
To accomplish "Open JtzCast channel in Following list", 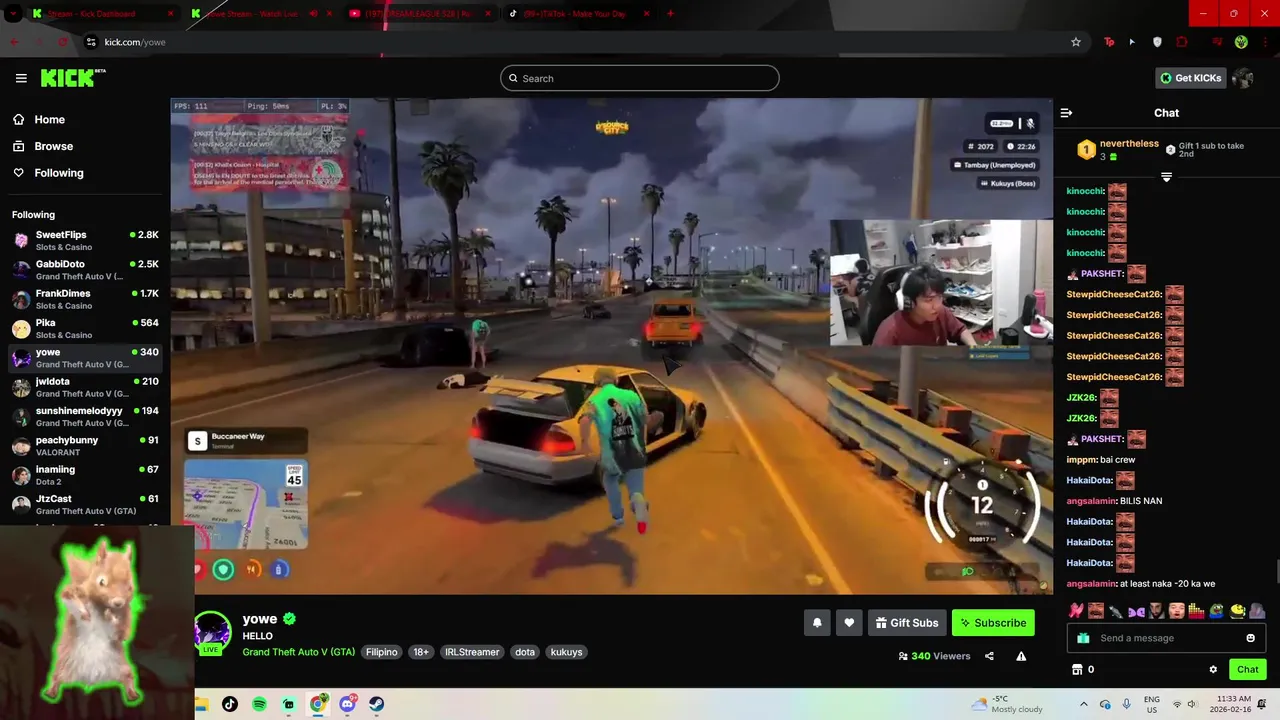I will coord(85,504).
